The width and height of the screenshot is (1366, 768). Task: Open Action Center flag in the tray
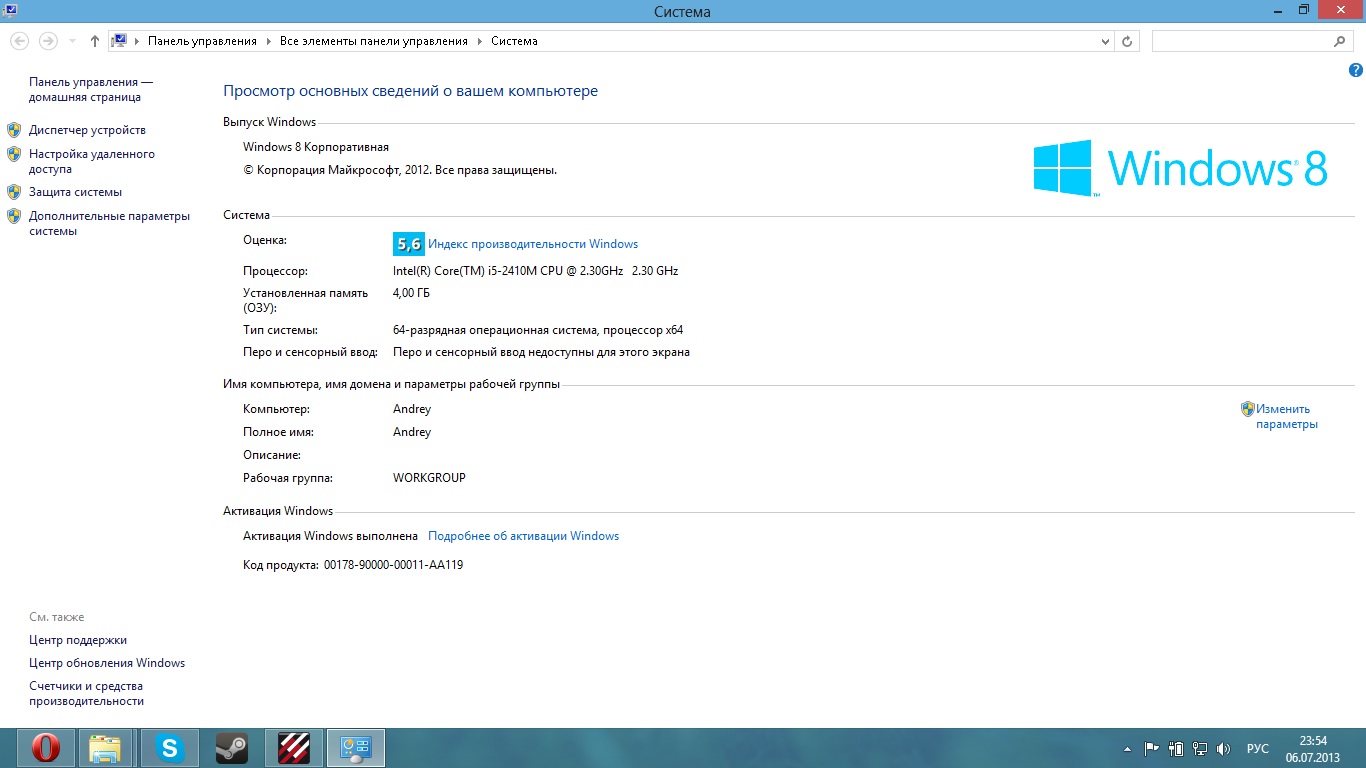[1151, 748]
